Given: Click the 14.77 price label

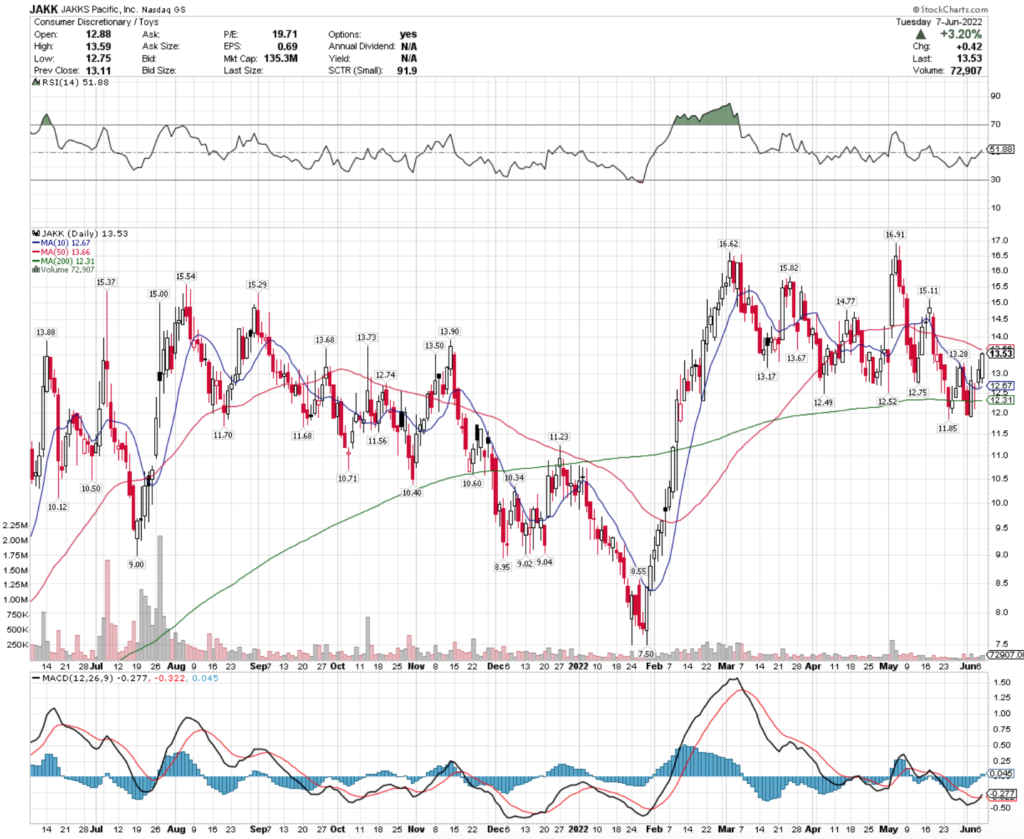Looking at the screenshot, I should click(846, 301).
